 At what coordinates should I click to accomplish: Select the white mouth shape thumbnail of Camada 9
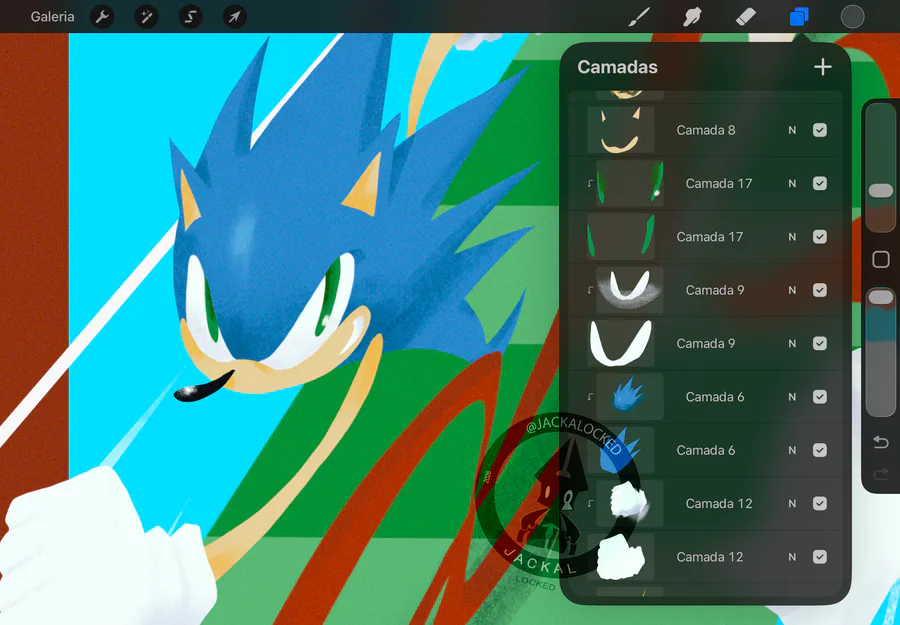point(620,344)
